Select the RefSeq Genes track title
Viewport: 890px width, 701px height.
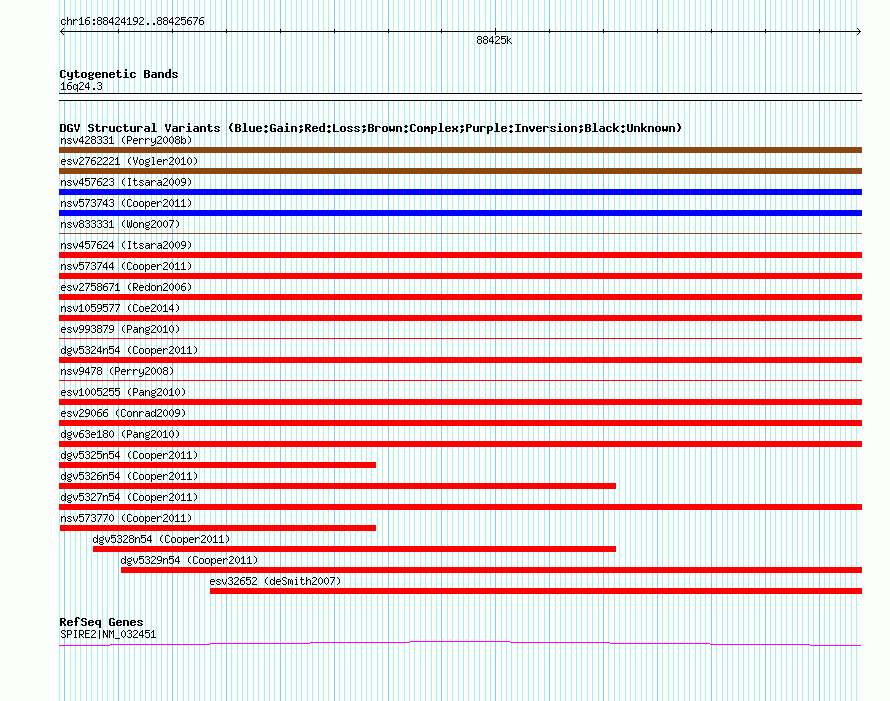click(101, 622)
